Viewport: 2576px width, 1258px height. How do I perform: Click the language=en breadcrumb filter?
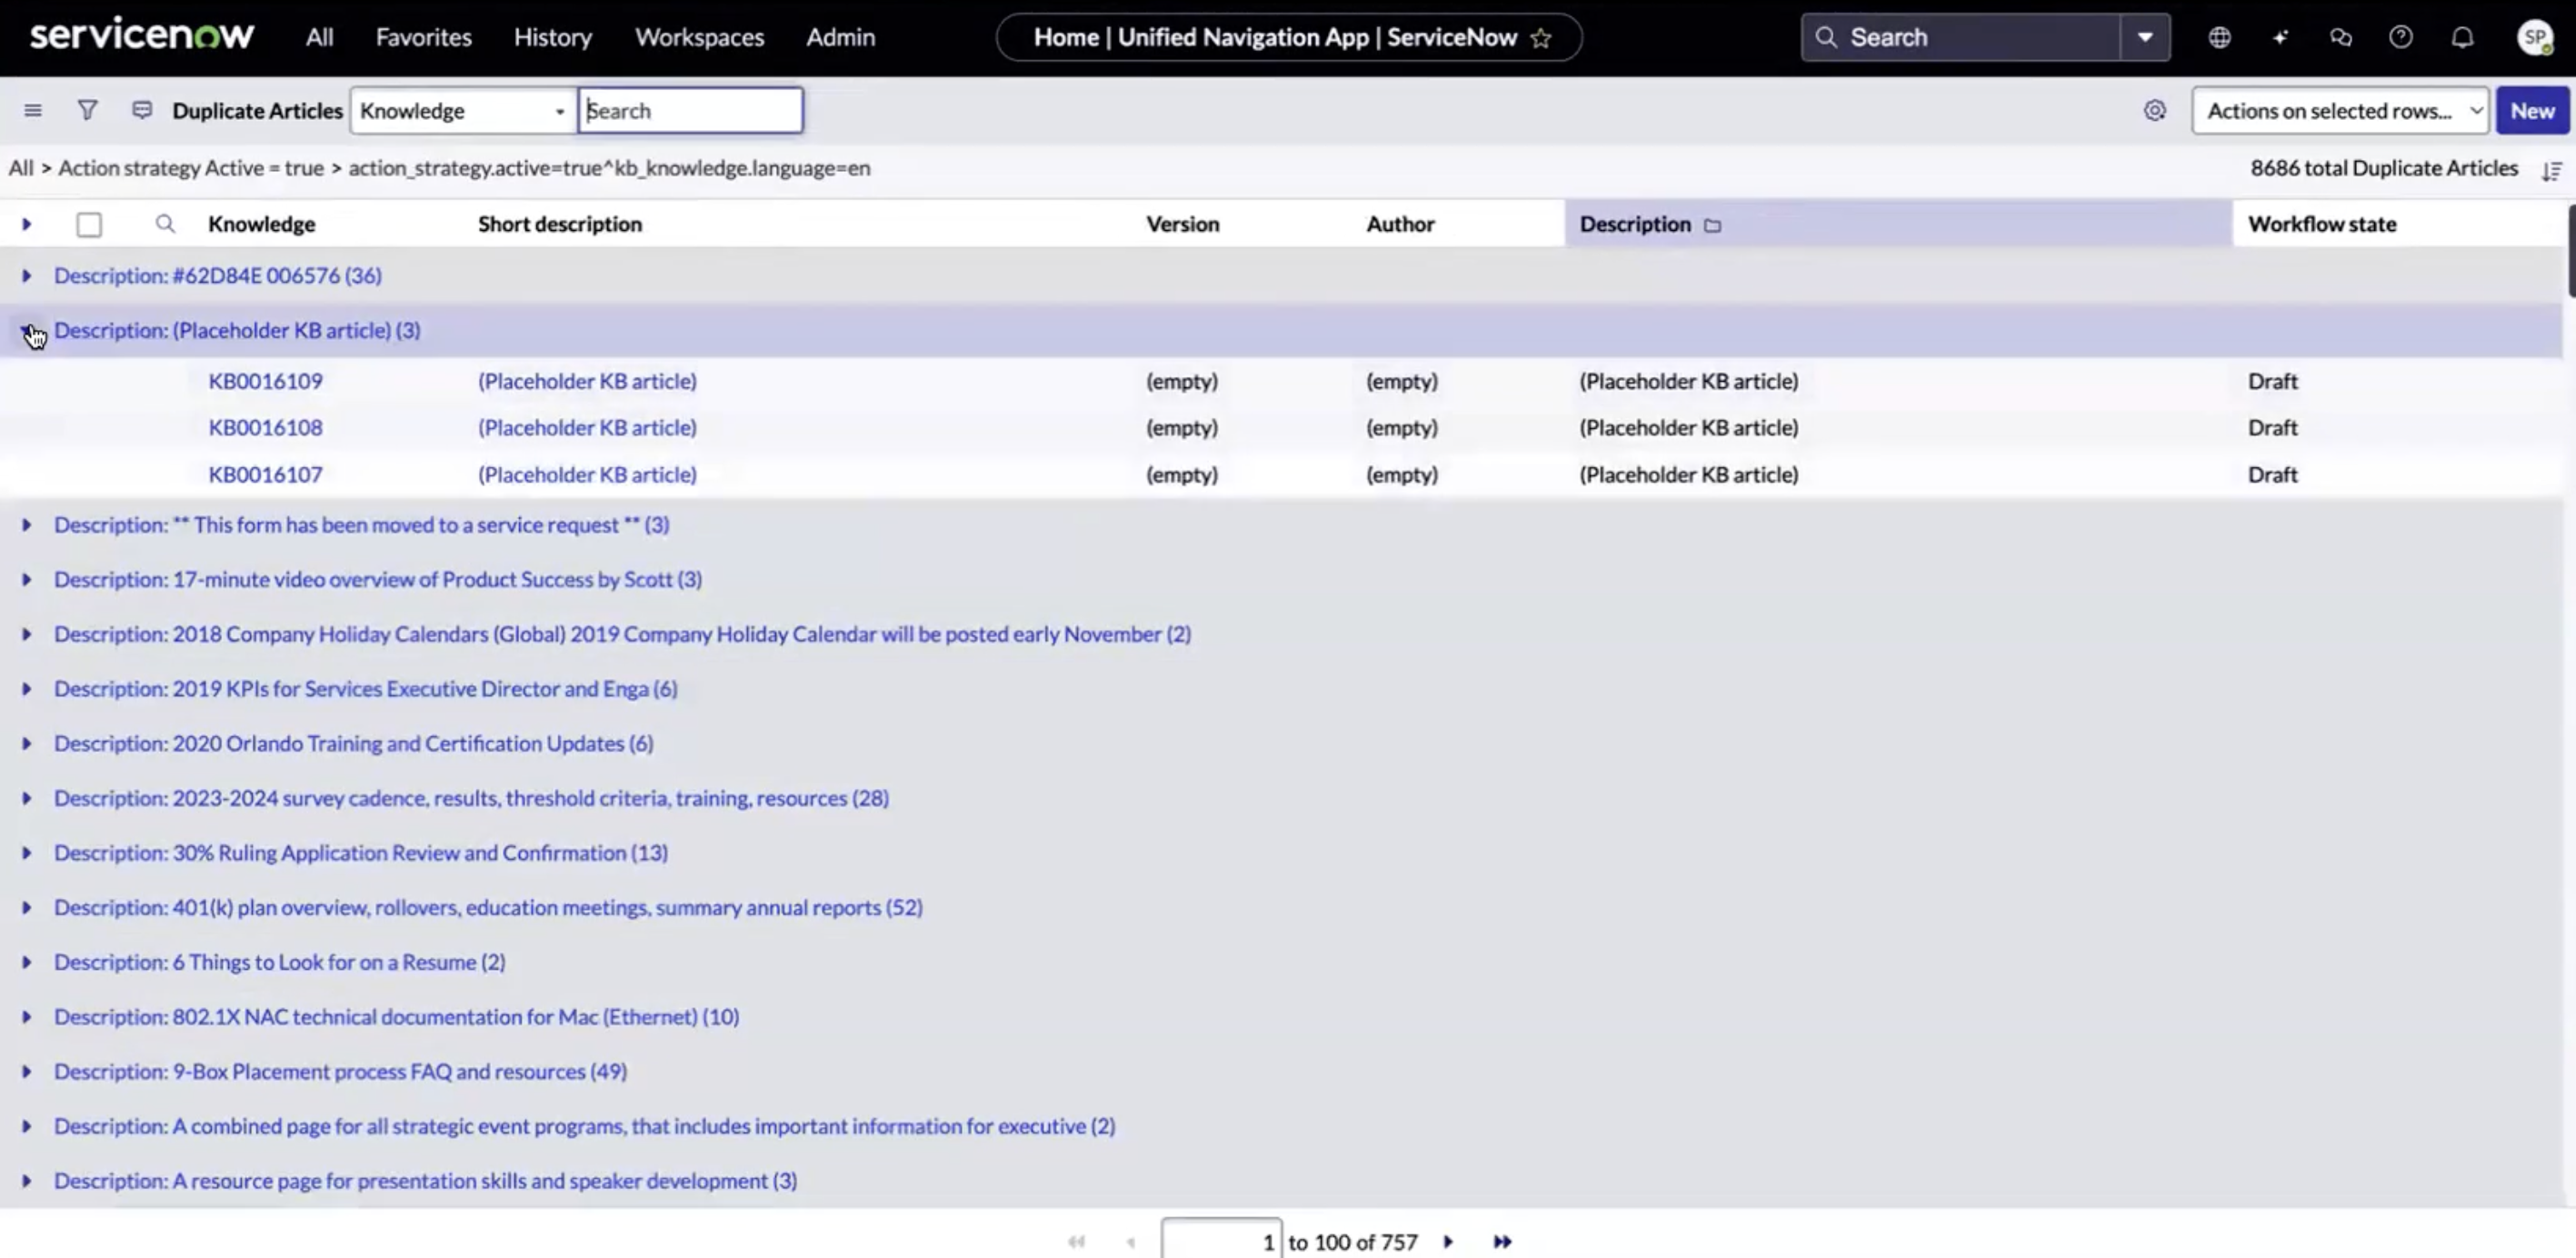point(609,168)
